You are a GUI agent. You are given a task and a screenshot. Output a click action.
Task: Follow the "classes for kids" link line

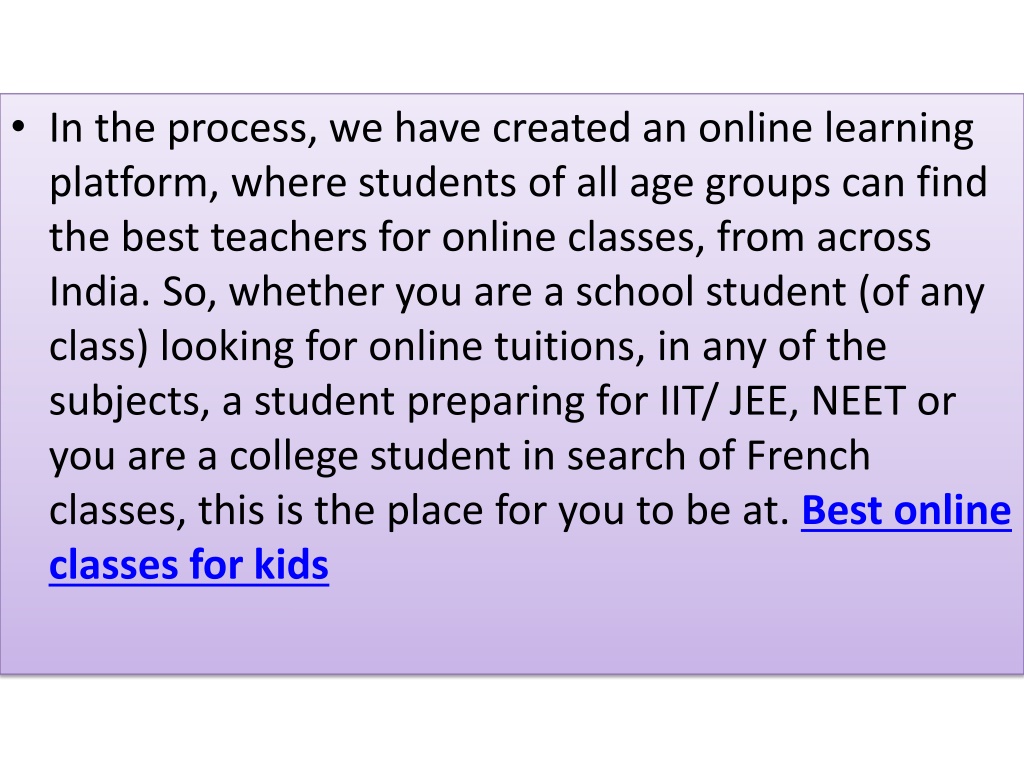[x=189, y=565]
